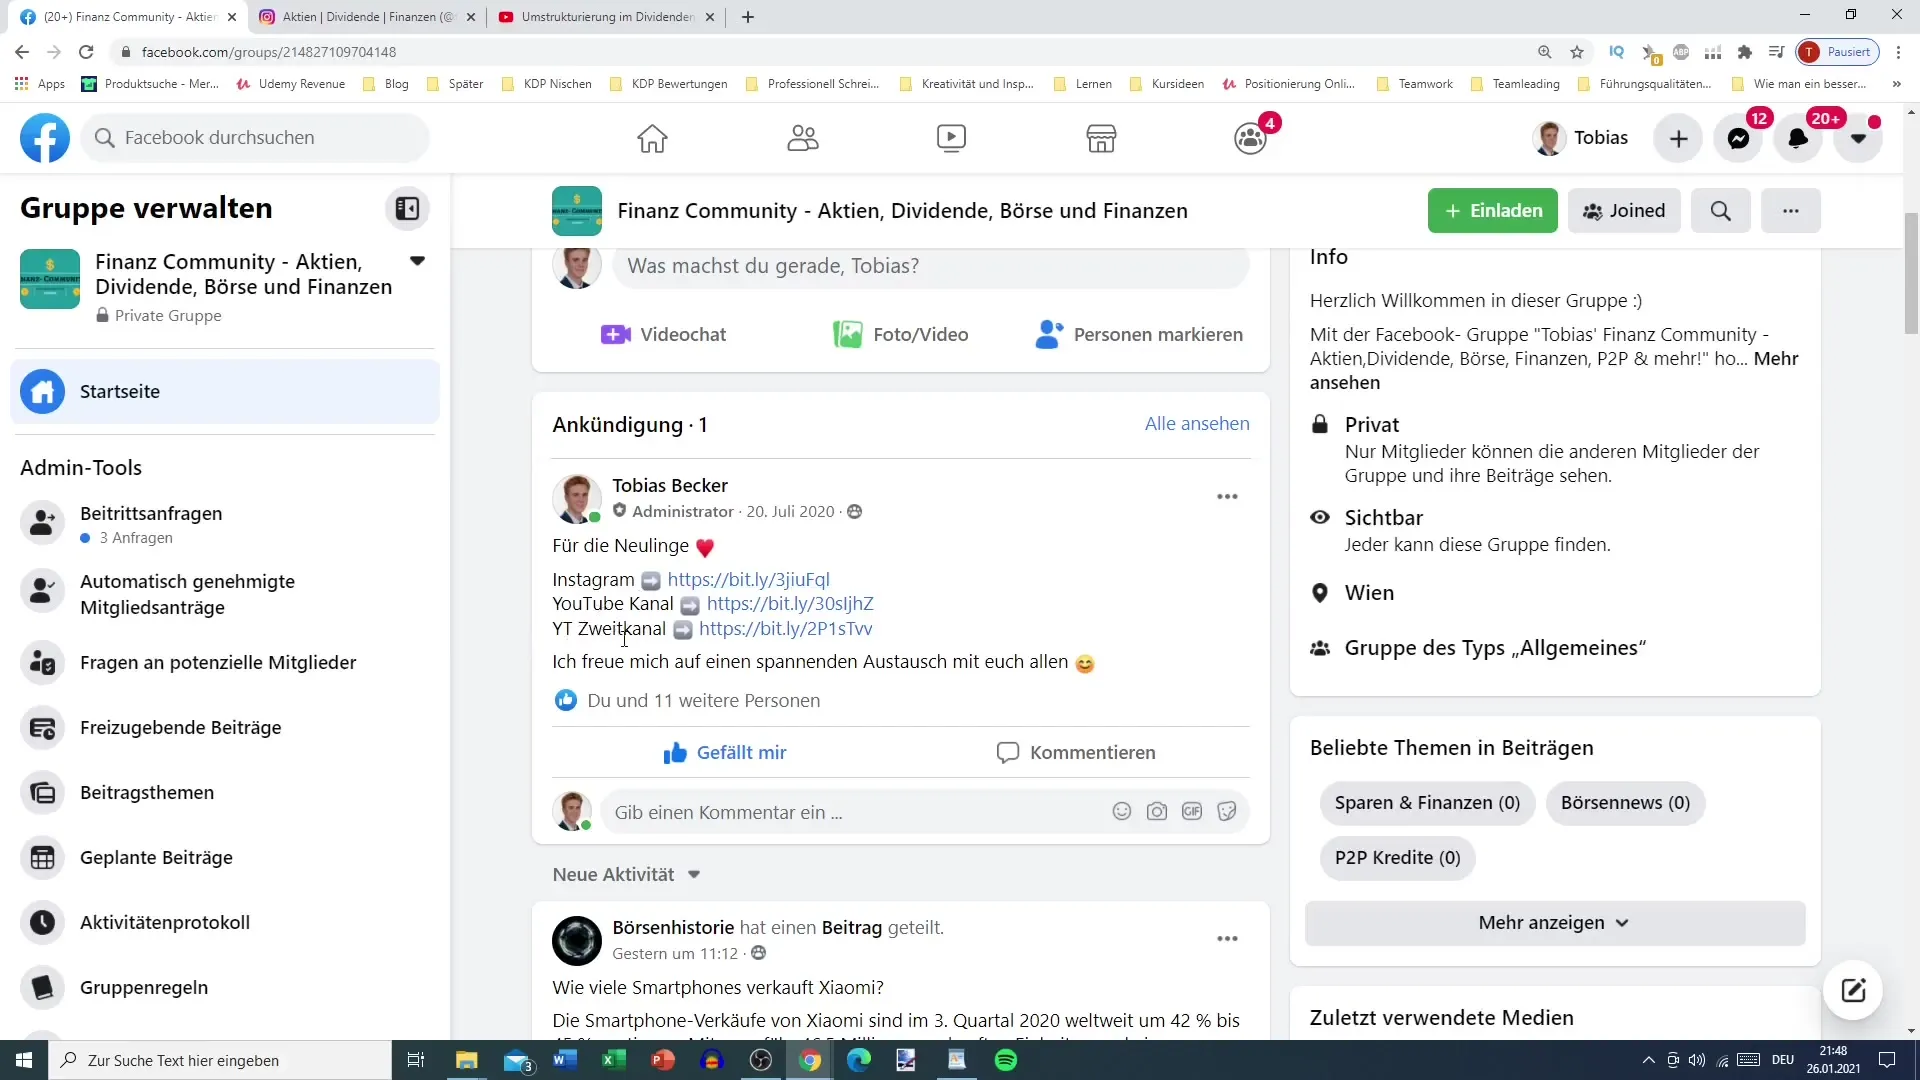Open Automatisch genehmigte Mitgliedsanträge
The height and width of the screenshot is (1080, 1920).
point(225,594)
